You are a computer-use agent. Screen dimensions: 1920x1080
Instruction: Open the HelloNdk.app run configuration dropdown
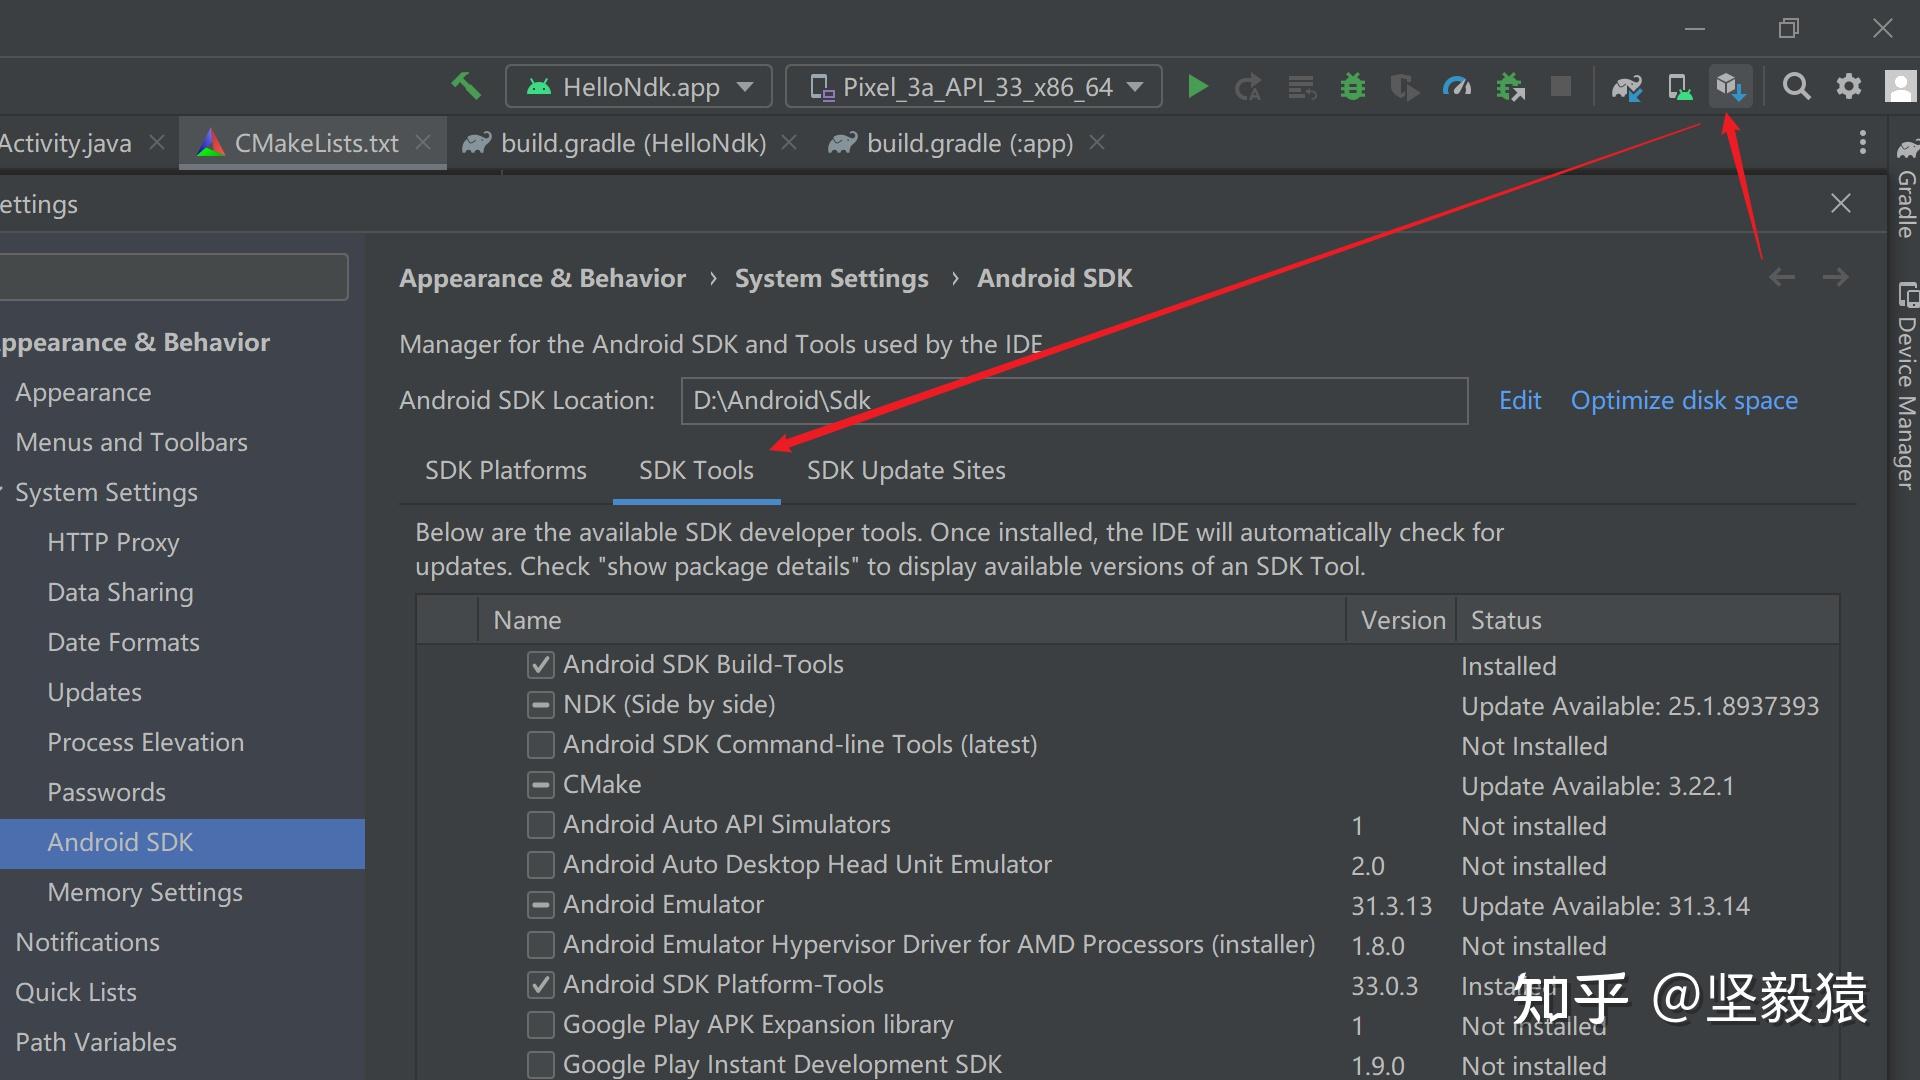point(638,87)
